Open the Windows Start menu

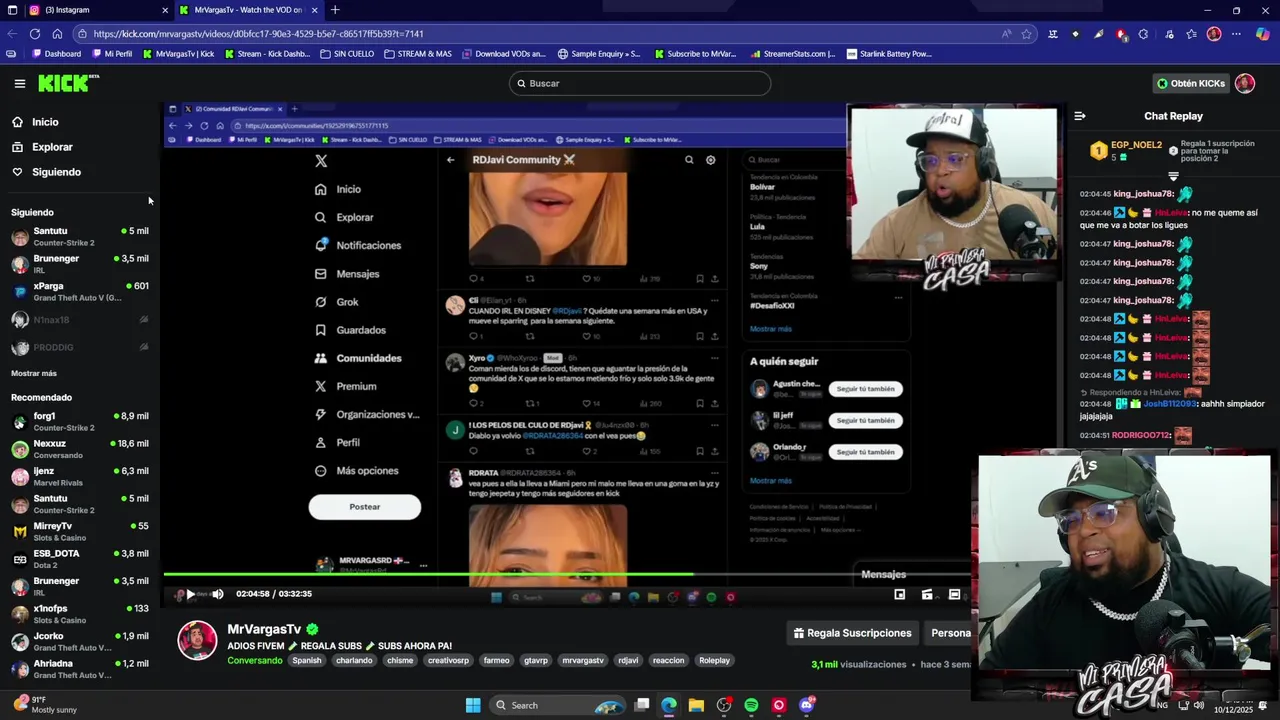(473, 705)
